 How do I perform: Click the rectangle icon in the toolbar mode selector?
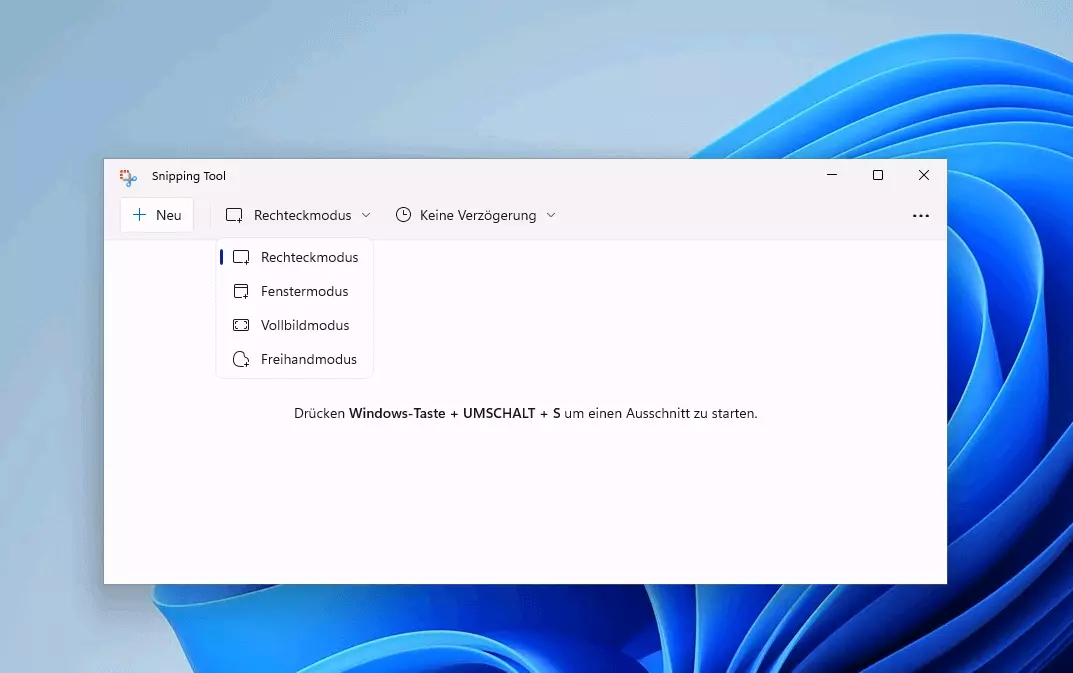click(x=235, y=215)
